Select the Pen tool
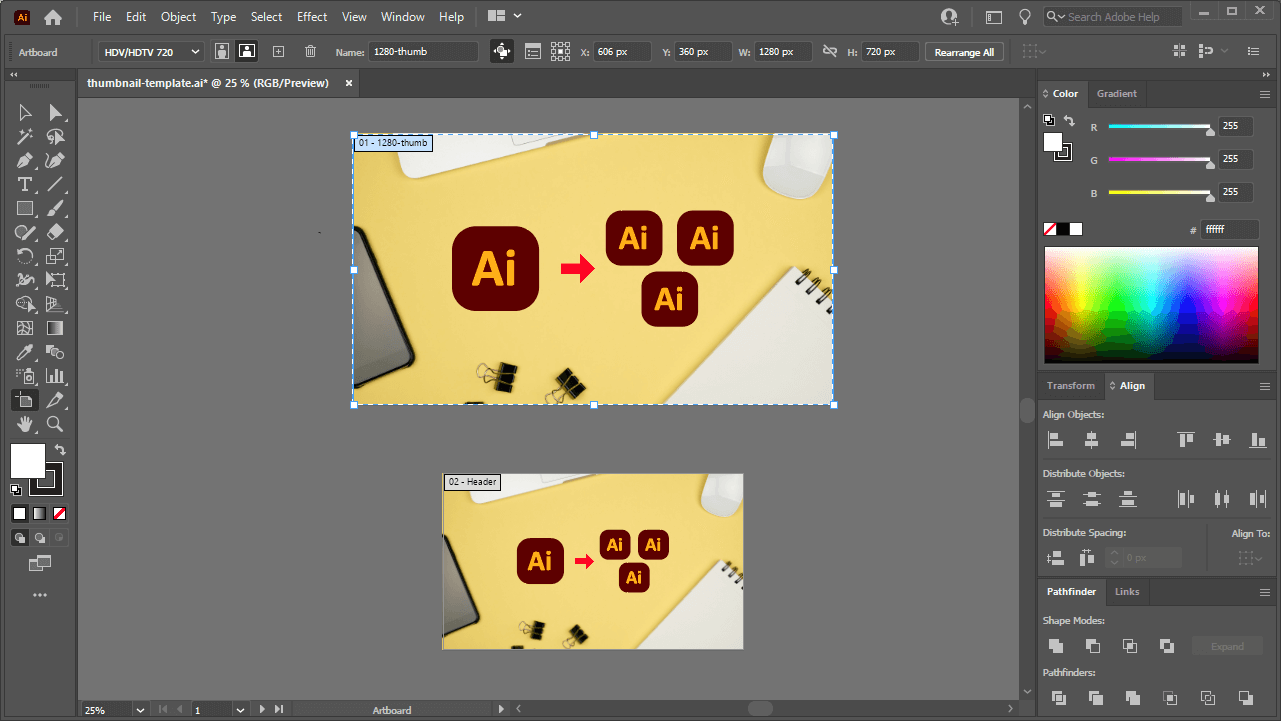Screen dimensions: 1281x721 point(25,160)
